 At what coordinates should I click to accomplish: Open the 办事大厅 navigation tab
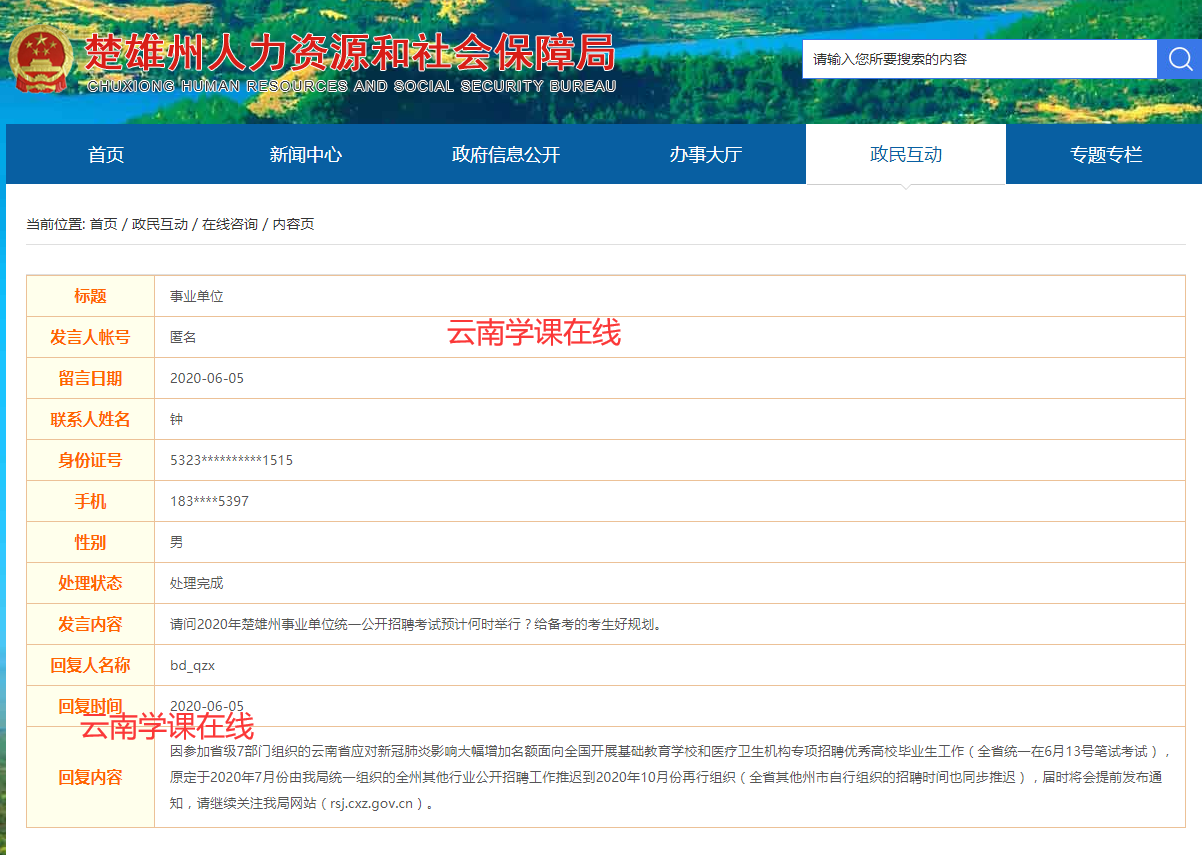[706, 154]
